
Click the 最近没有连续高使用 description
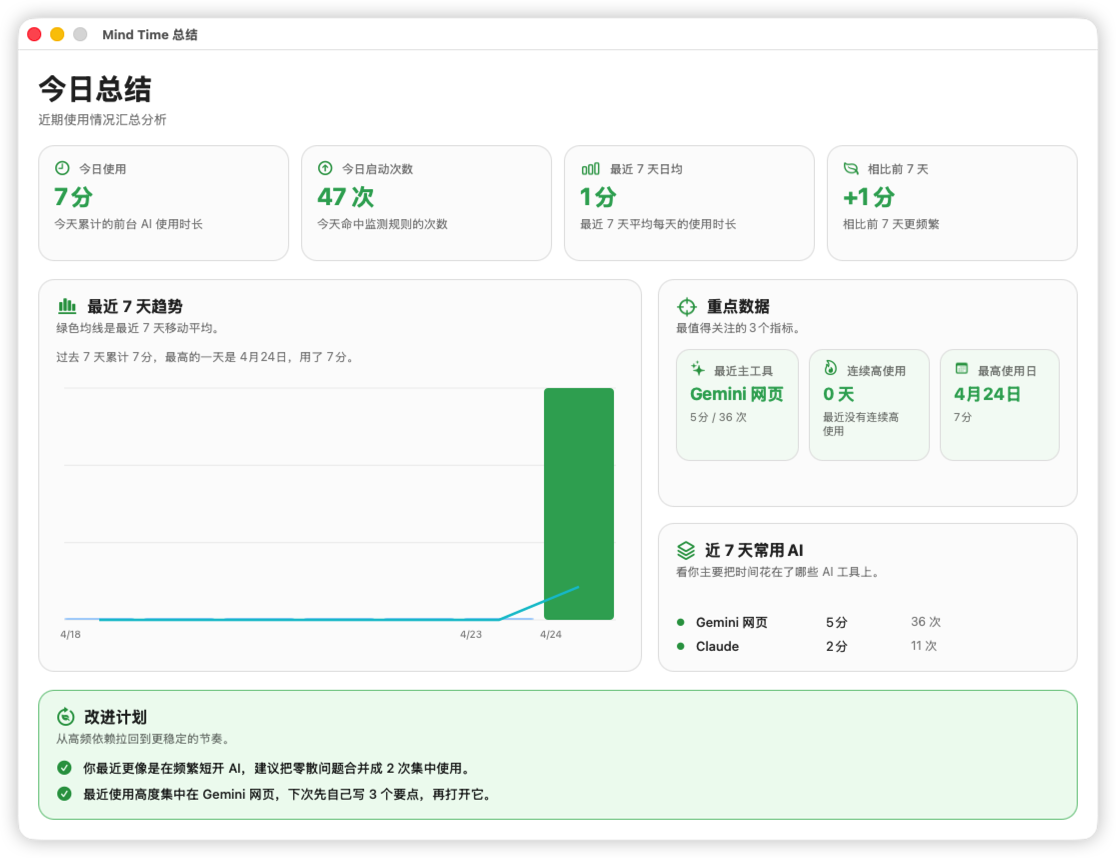[861, 424]
